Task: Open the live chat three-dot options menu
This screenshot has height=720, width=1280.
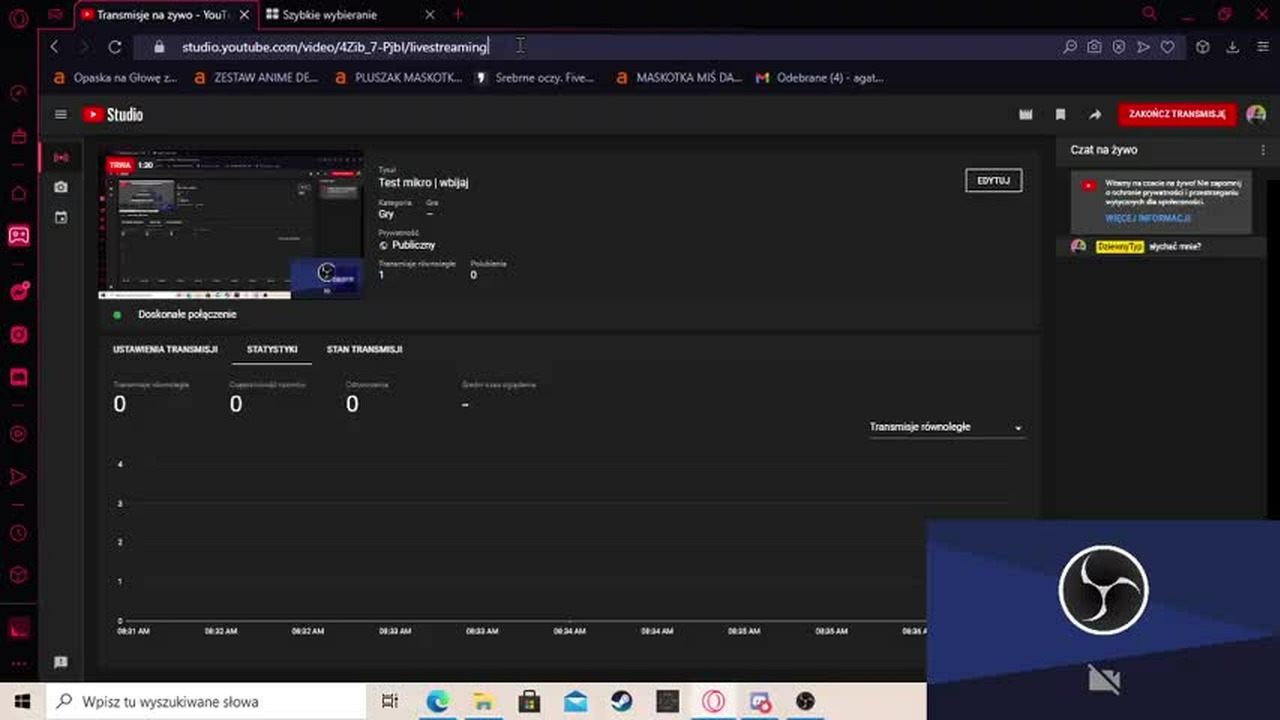Action: pos(1263,150)
